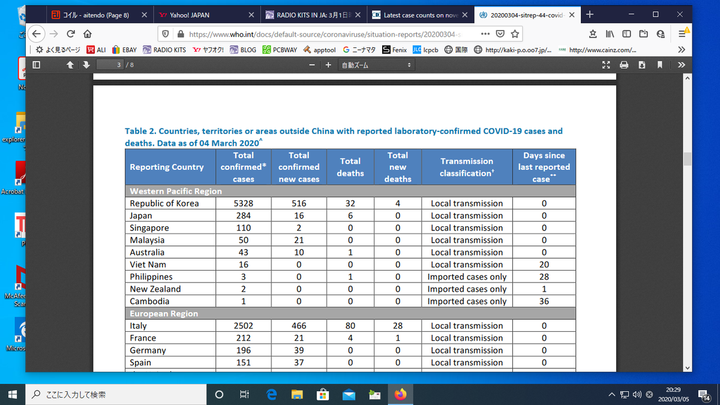The image size is (720, 405).
Task: Reload the current page
Action: (71, 34)
